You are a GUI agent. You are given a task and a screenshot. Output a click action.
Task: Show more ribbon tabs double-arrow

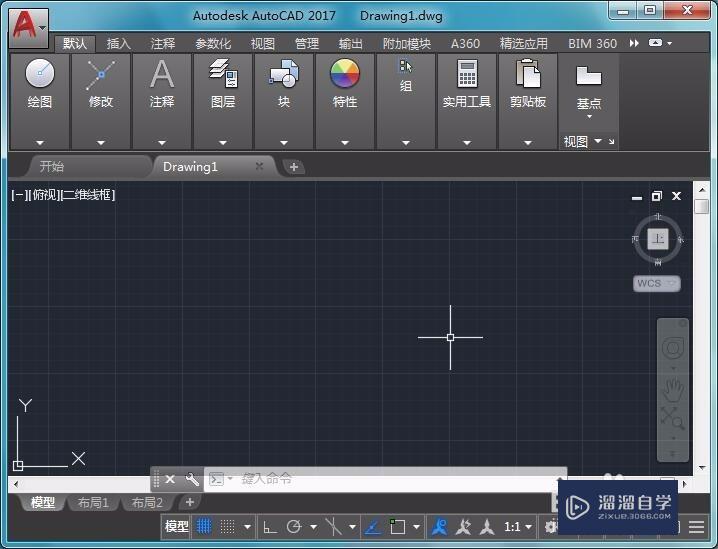(634, 43)
